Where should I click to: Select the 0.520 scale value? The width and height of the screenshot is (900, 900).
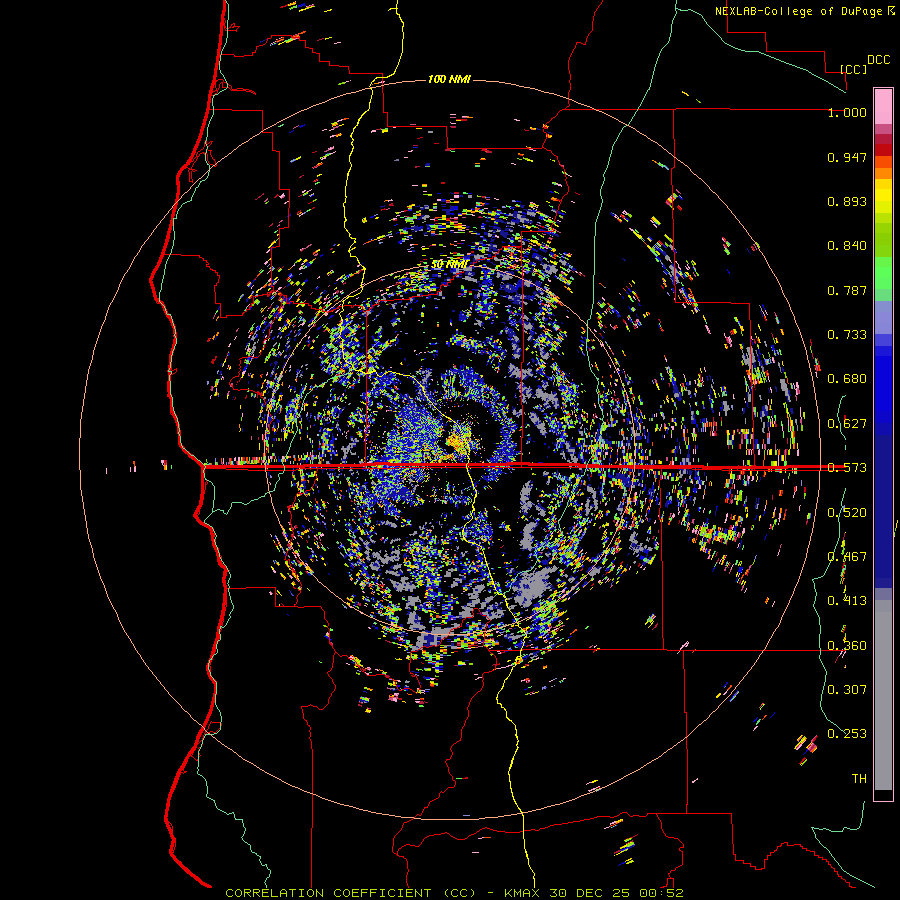click(x=847, y=513)
